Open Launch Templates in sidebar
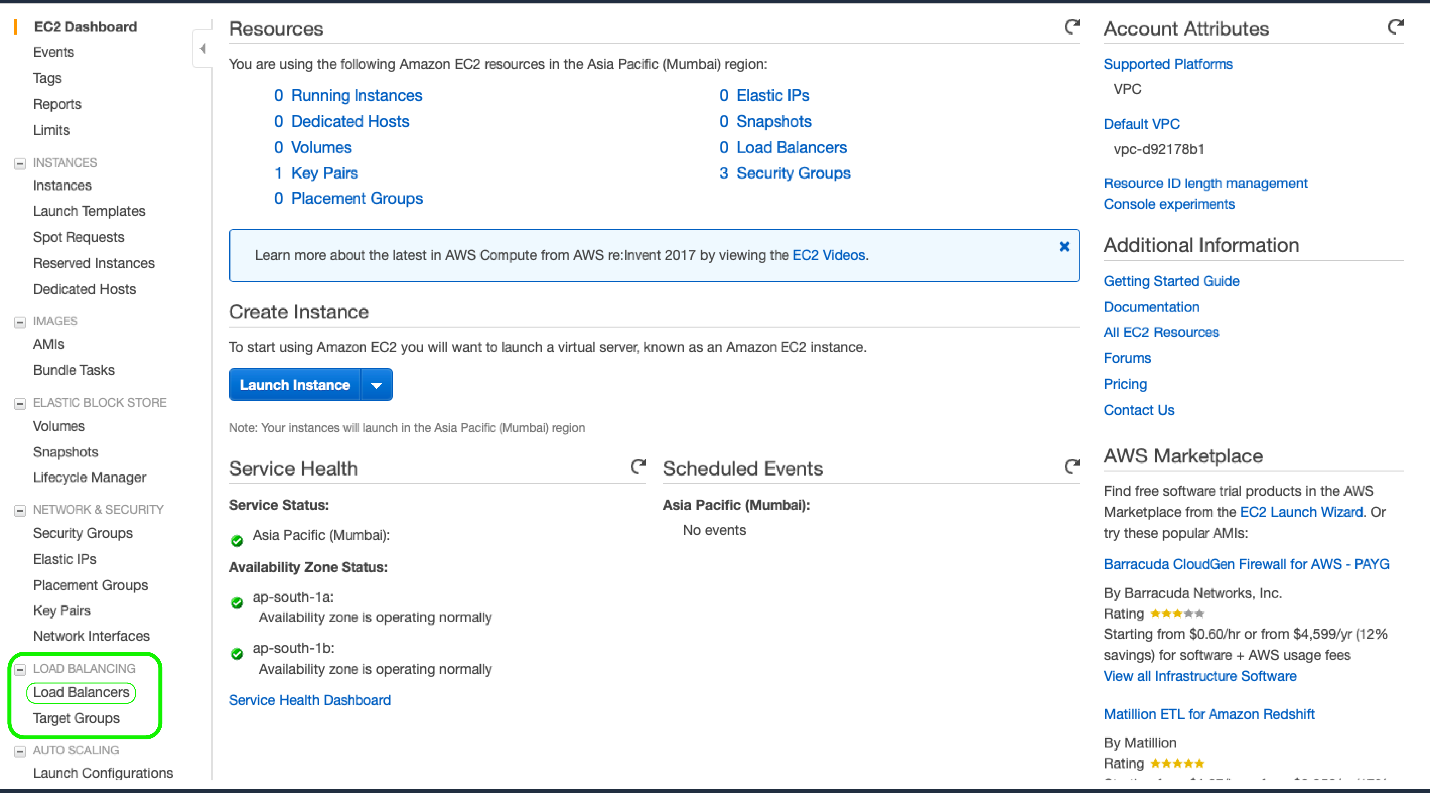The width and height of the screenshot is (1430, 793). click(x=89, y=211)
